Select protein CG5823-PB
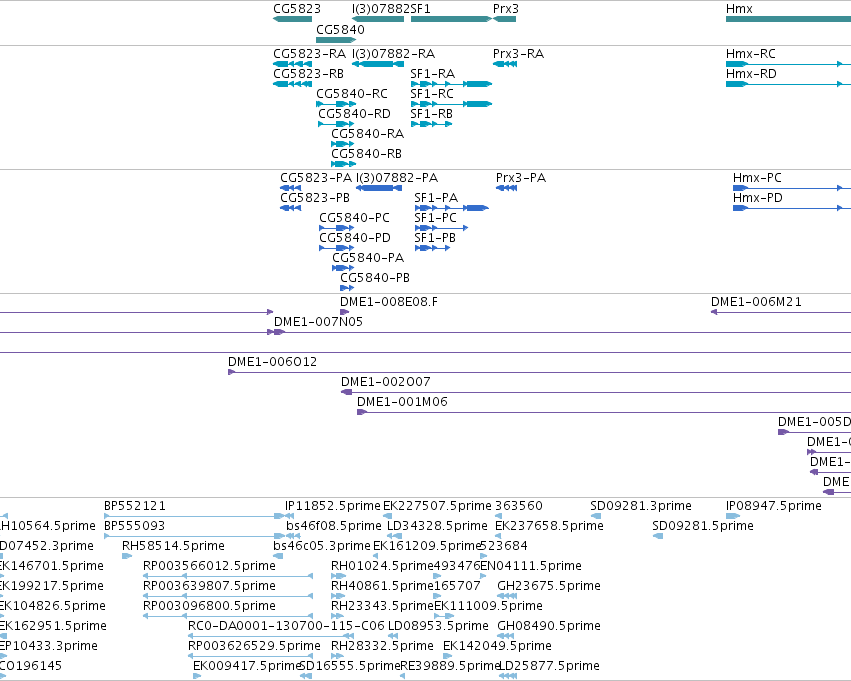 click(315, 198)
